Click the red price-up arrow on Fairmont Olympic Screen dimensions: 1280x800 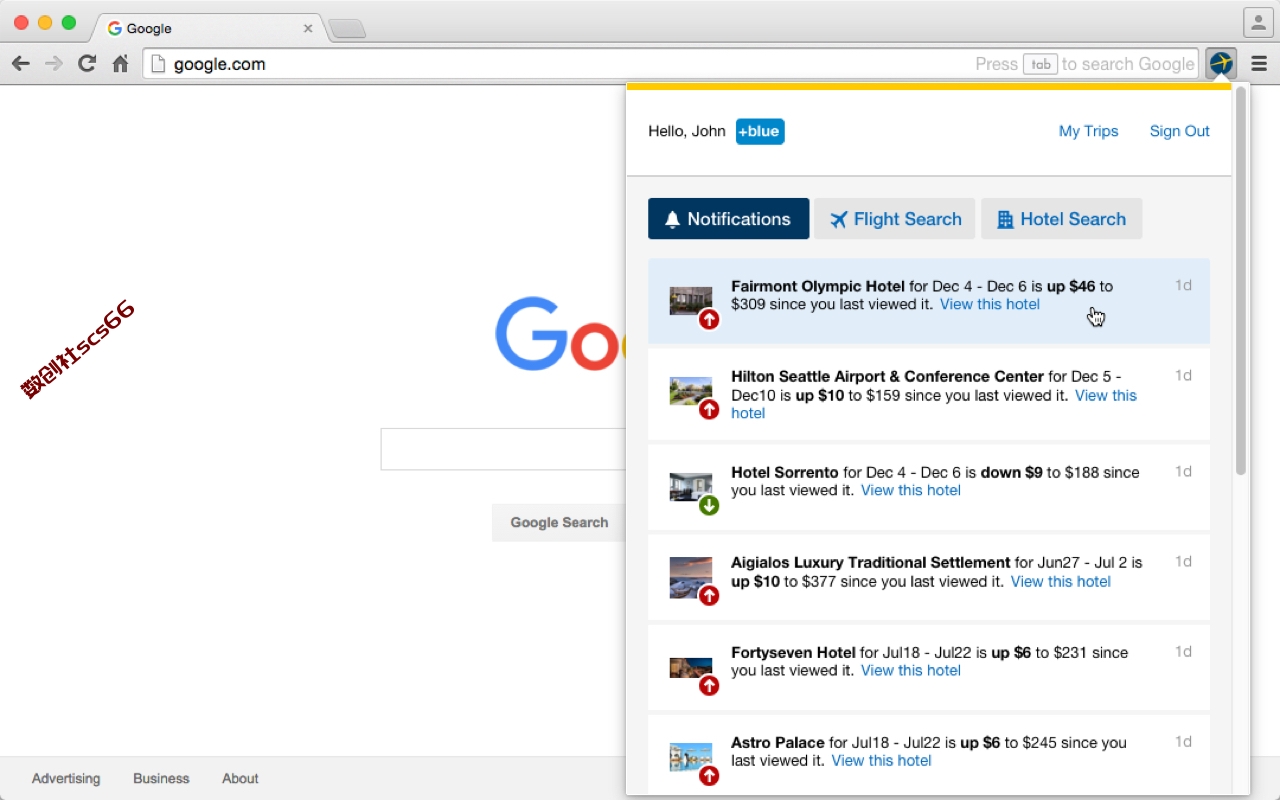click(709, 320)
